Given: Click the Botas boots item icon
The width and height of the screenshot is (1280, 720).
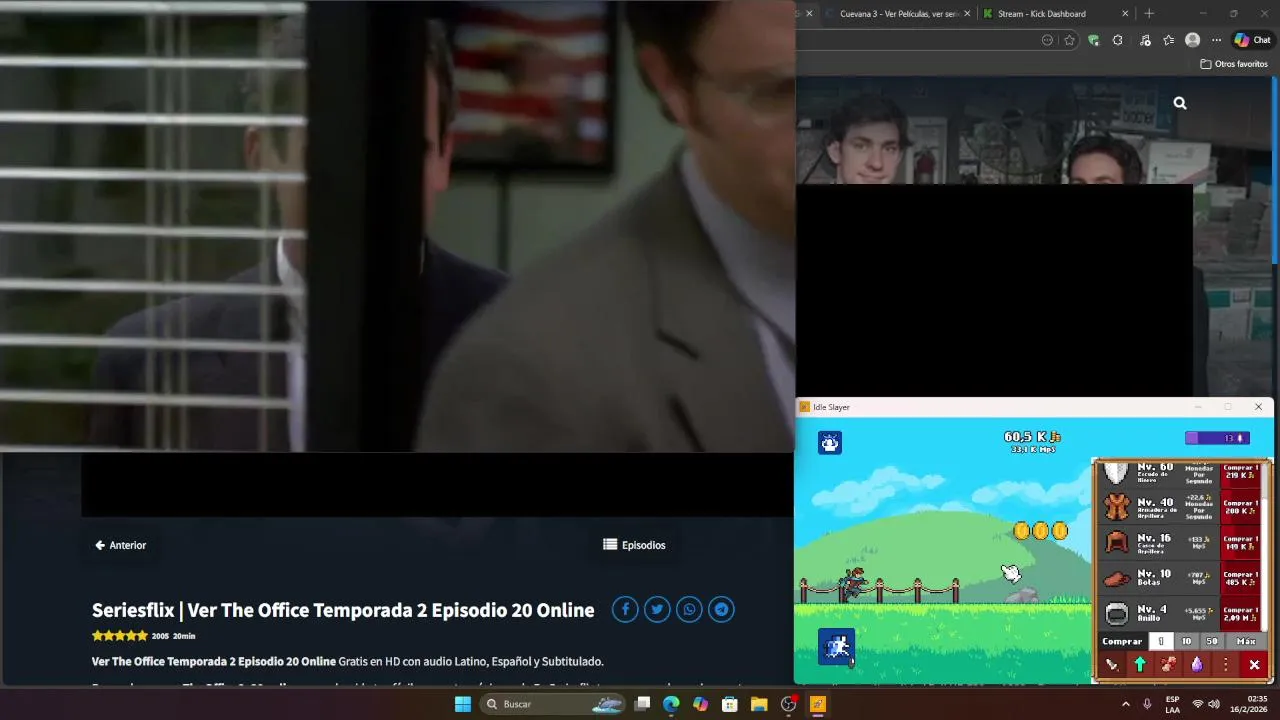Looking at the screenshot, I should click(x=1117, y=578).
